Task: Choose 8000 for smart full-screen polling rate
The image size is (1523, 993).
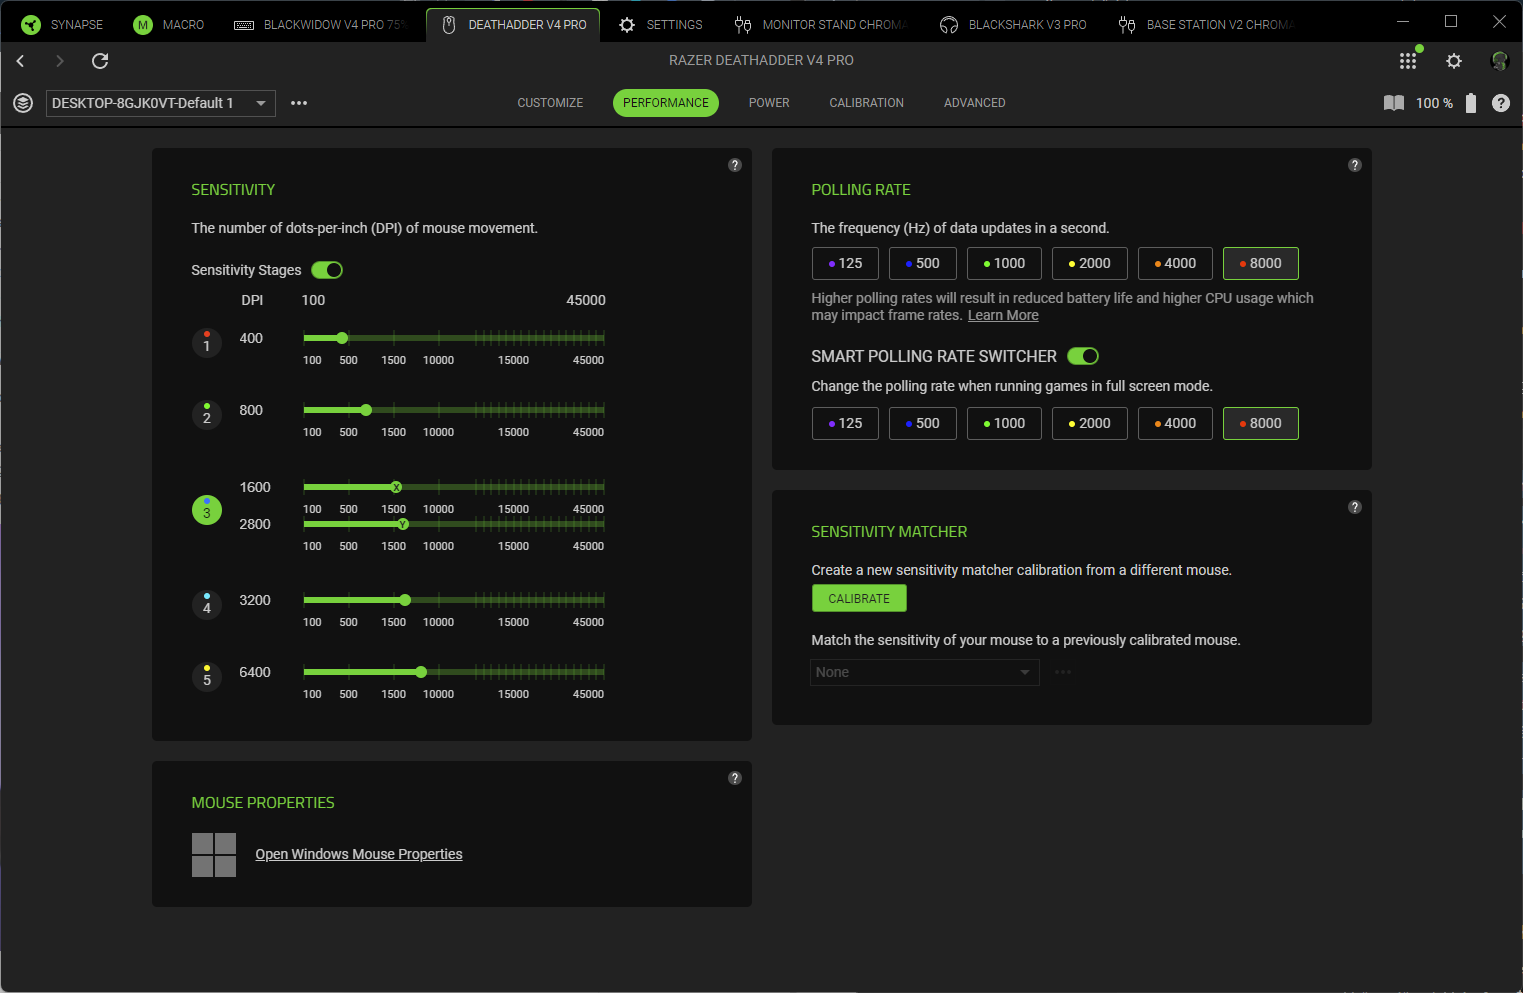Action: 1260,423
